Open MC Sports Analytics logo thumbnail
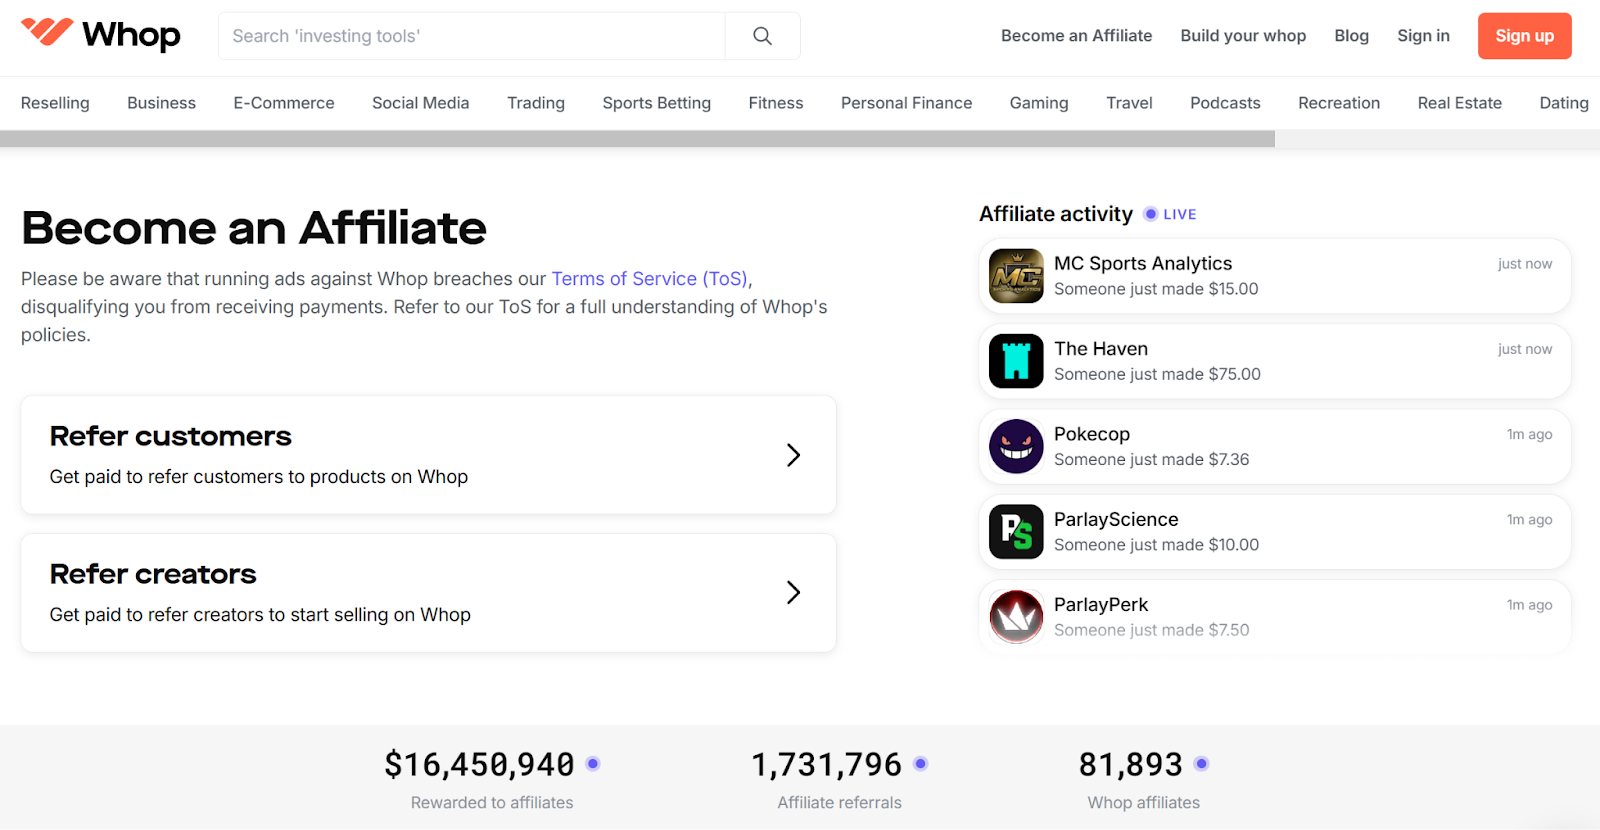Image resolution: width=1600 pixels, height=830 pixels. tap(1016, 276)
